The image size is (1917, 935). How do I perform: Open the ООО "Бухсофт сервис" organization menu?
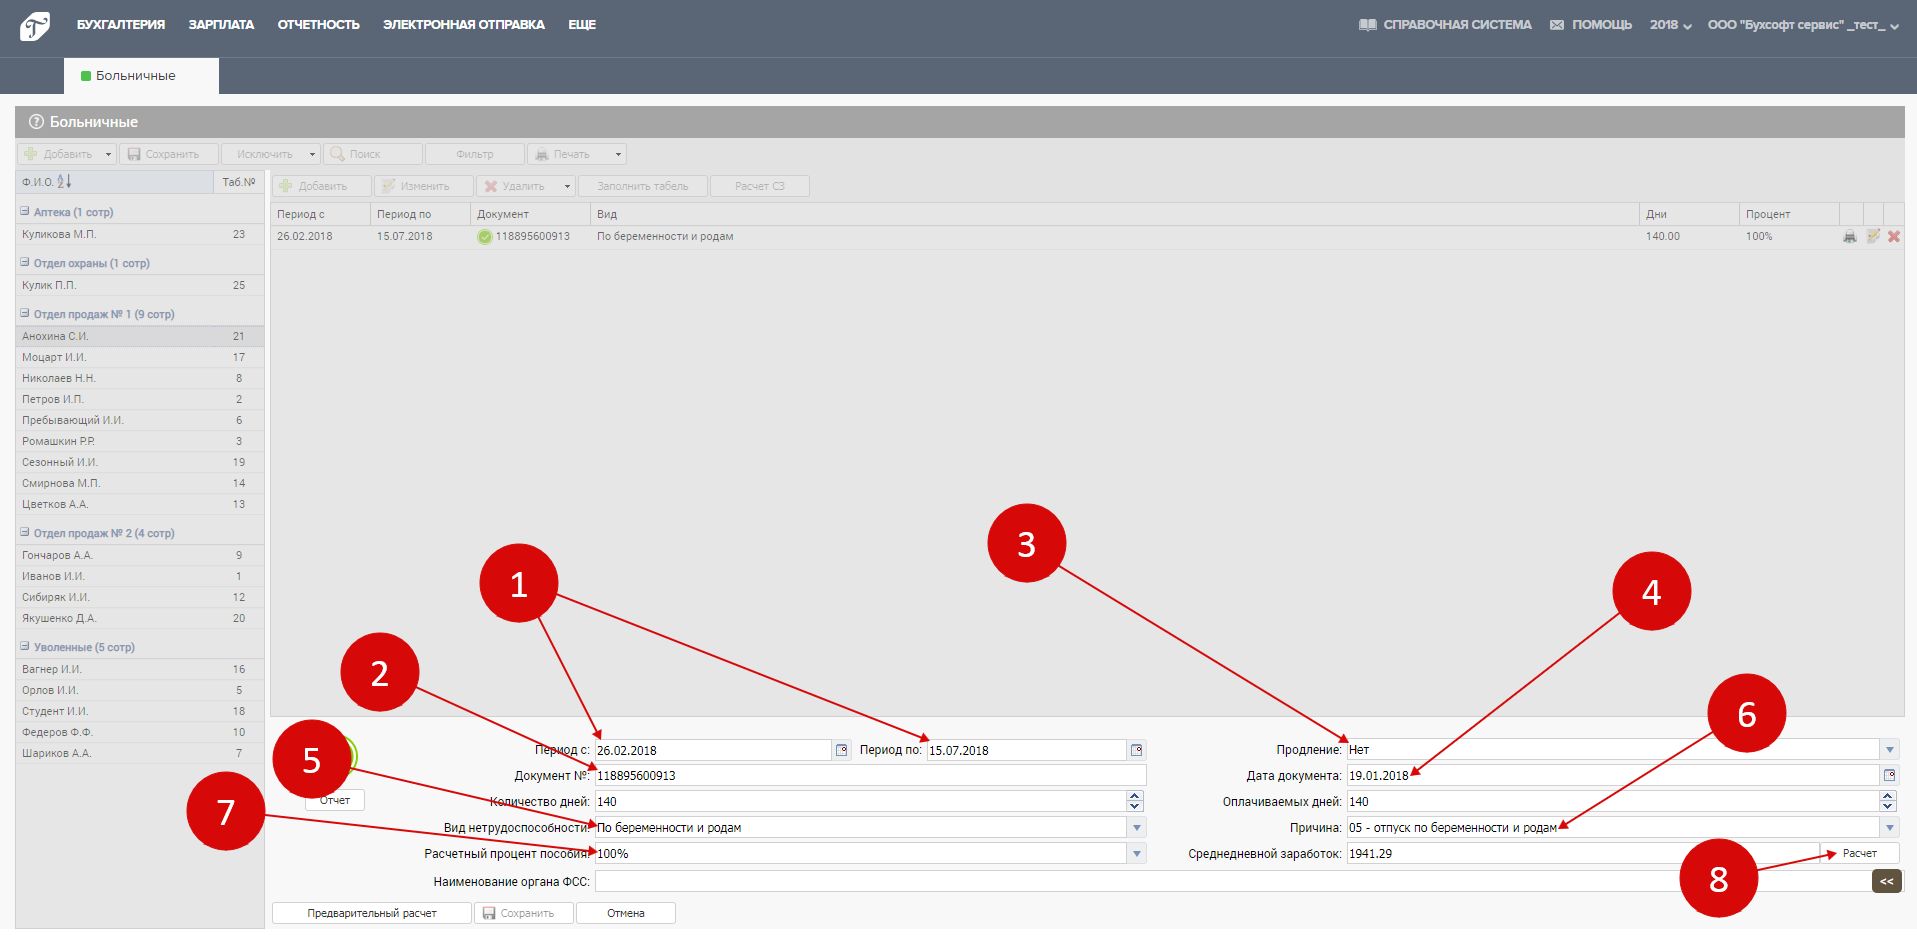[1803, 25]
